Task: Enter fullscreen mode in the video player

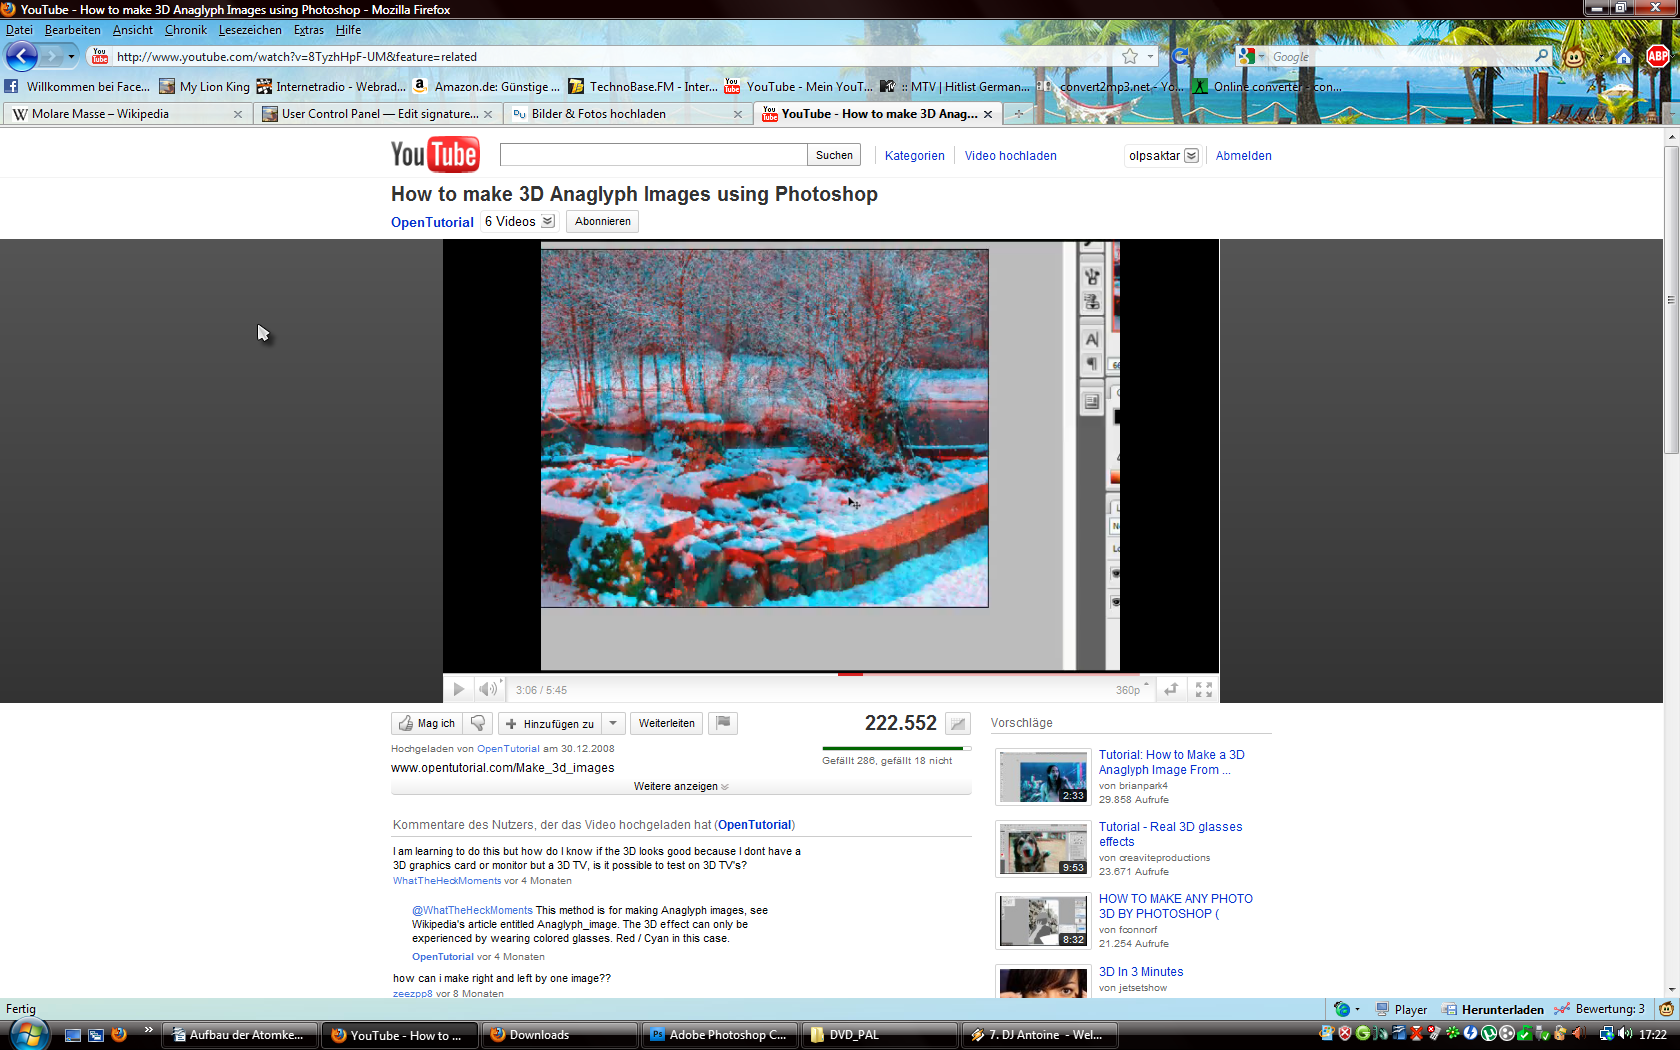Action: click(x=1203, y=689)
